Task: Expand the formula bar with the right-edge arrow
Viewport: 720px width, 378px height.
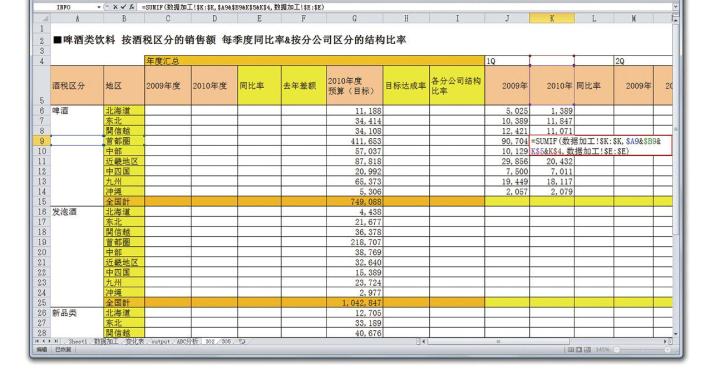Action: tap(676, 7)
